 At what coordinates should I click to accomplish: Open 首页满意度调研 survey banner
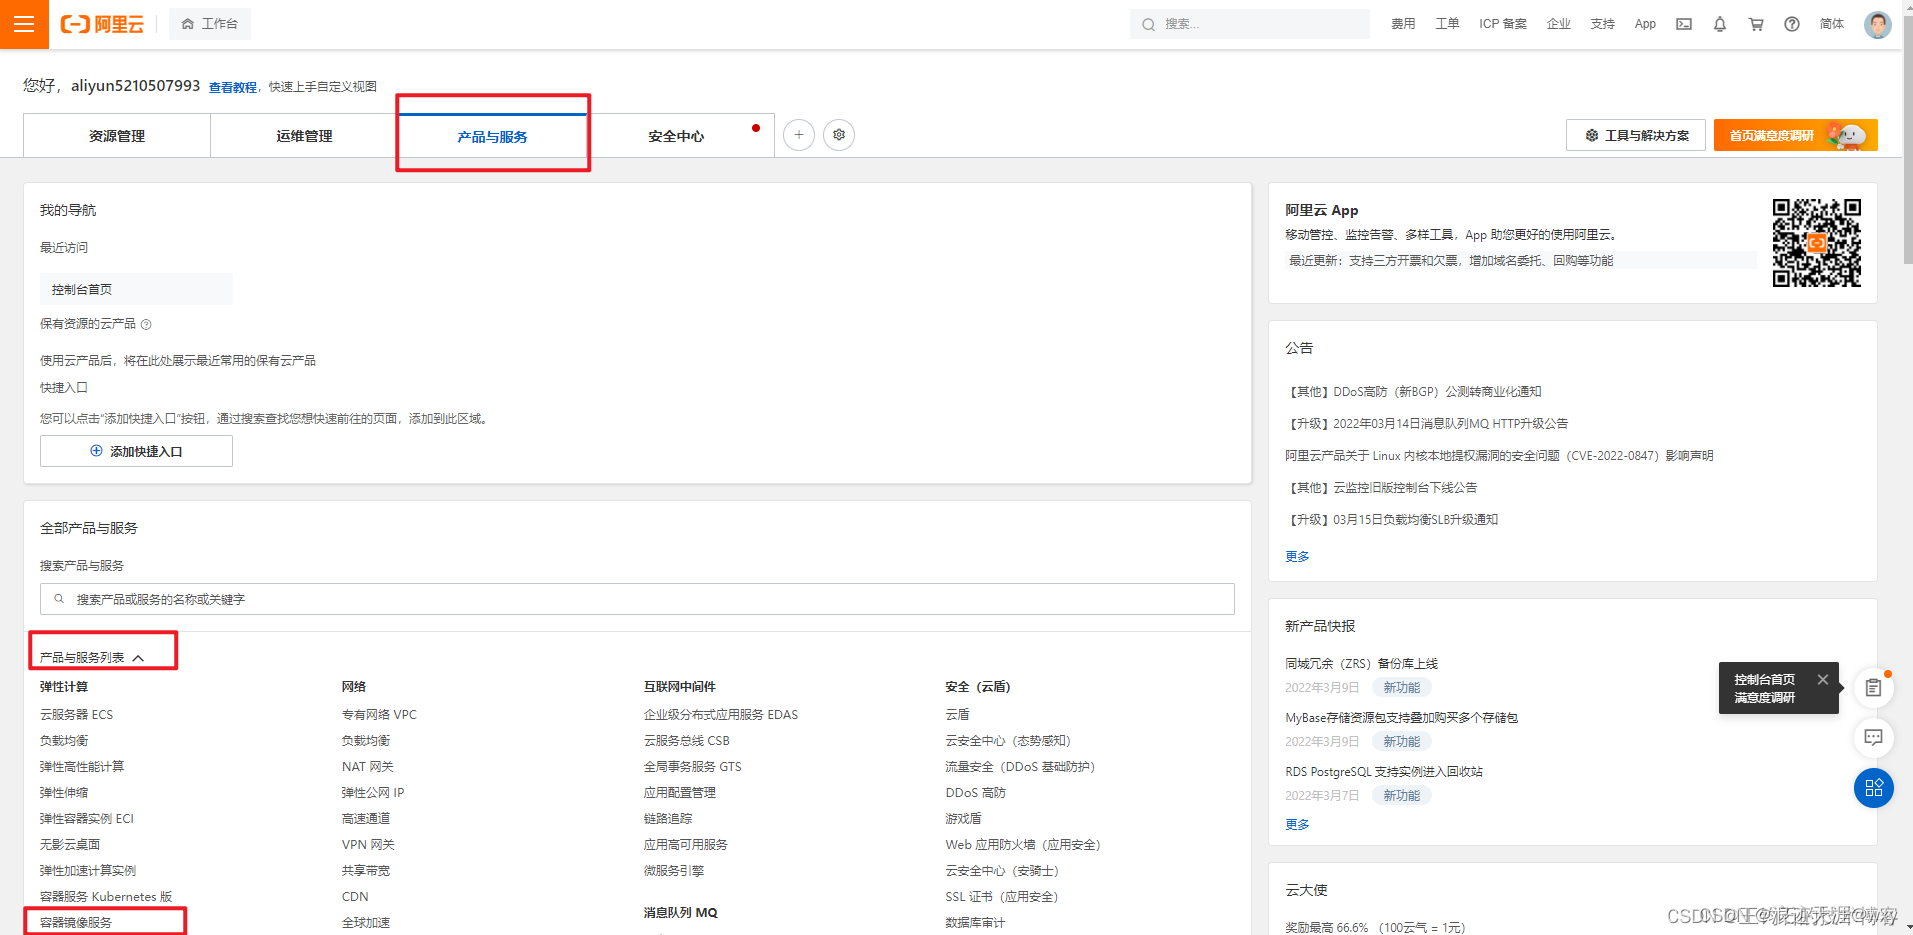1795,135
